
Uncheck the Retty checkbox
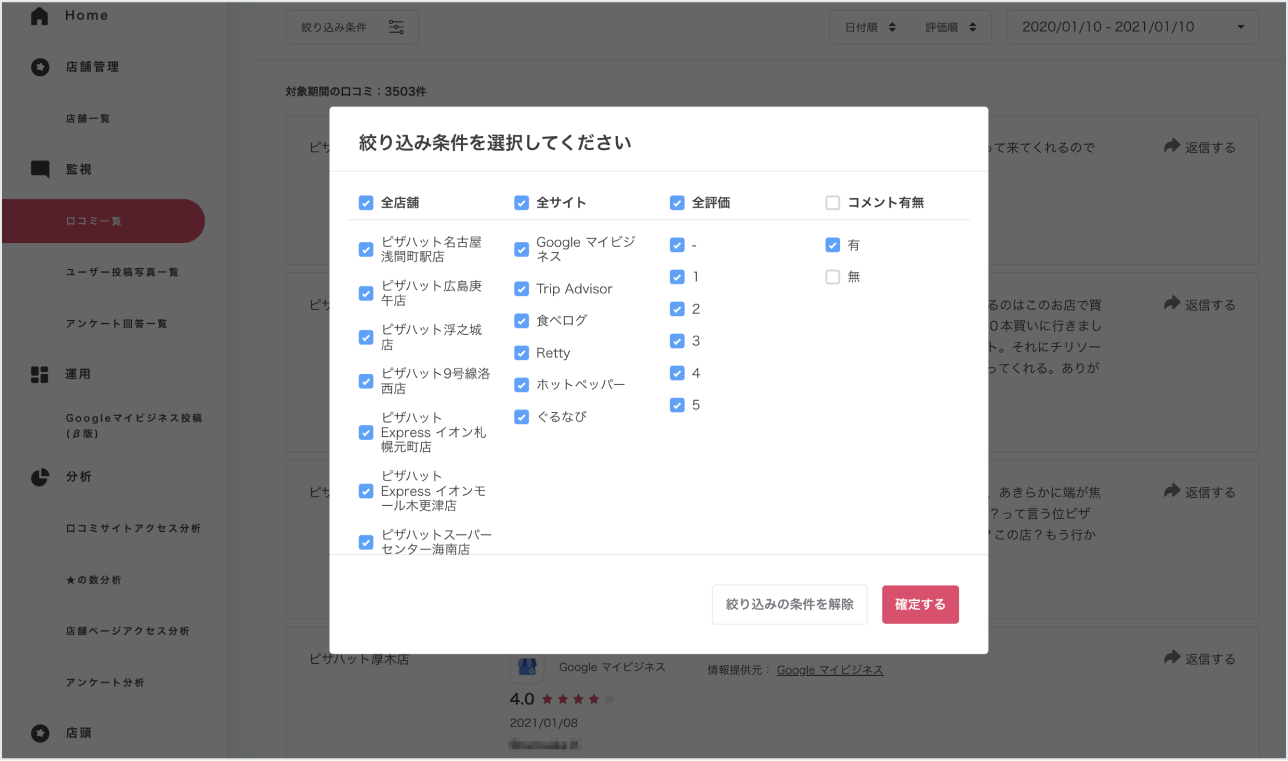pyautogui.click(x=521, y=352)
